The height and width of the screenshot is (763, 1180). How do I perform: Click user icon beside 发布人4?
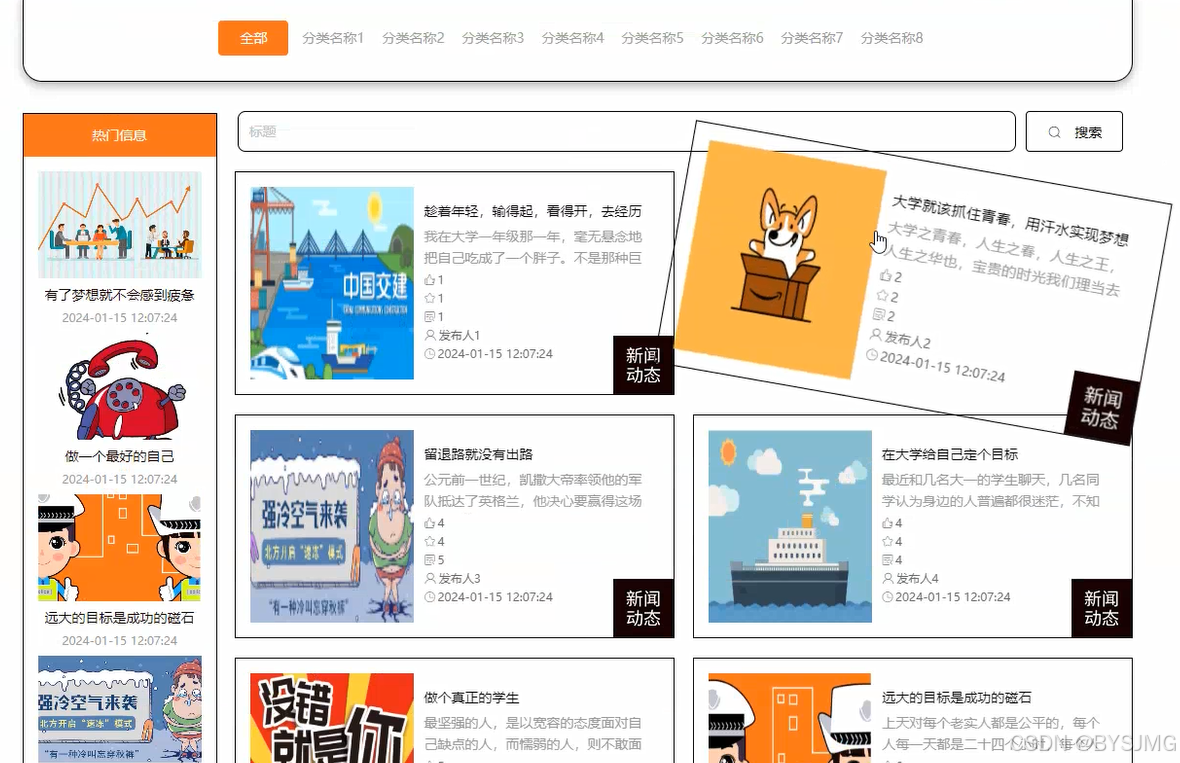tap(887, 578)
